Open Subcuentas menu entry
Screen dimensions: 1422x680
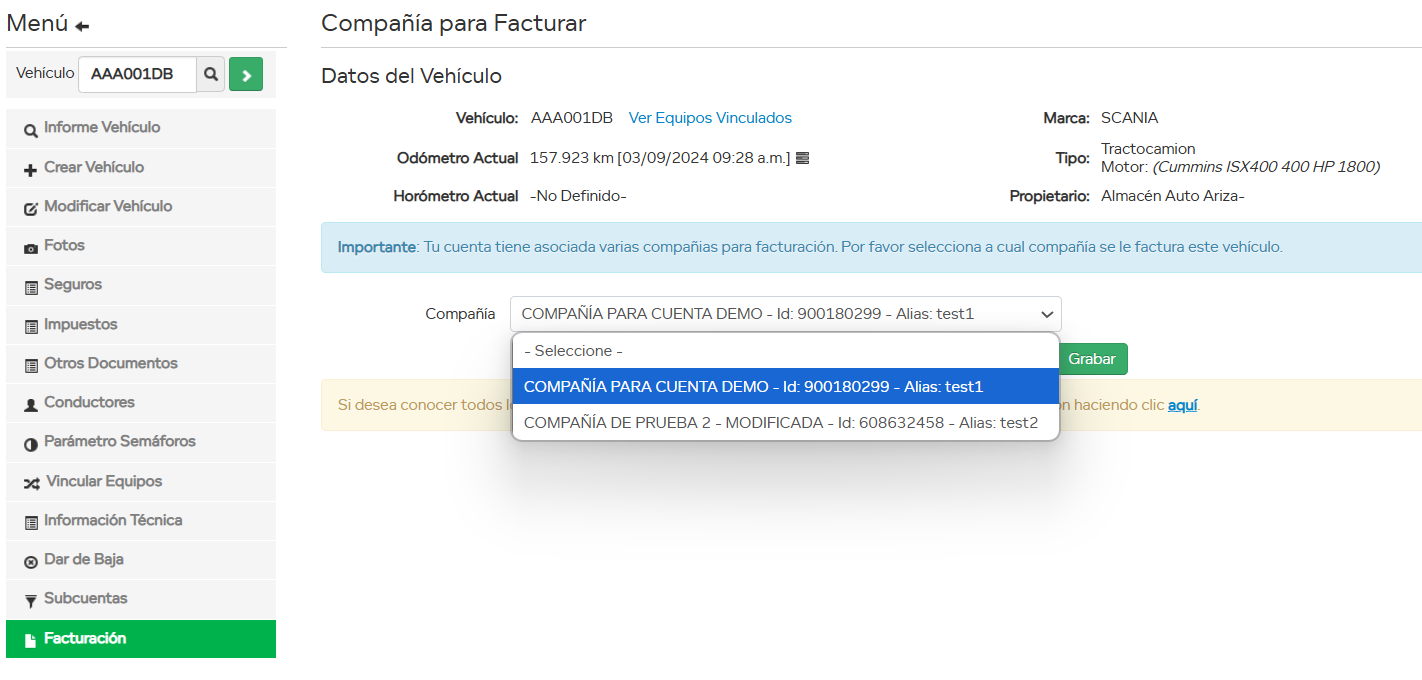point(85,599)
